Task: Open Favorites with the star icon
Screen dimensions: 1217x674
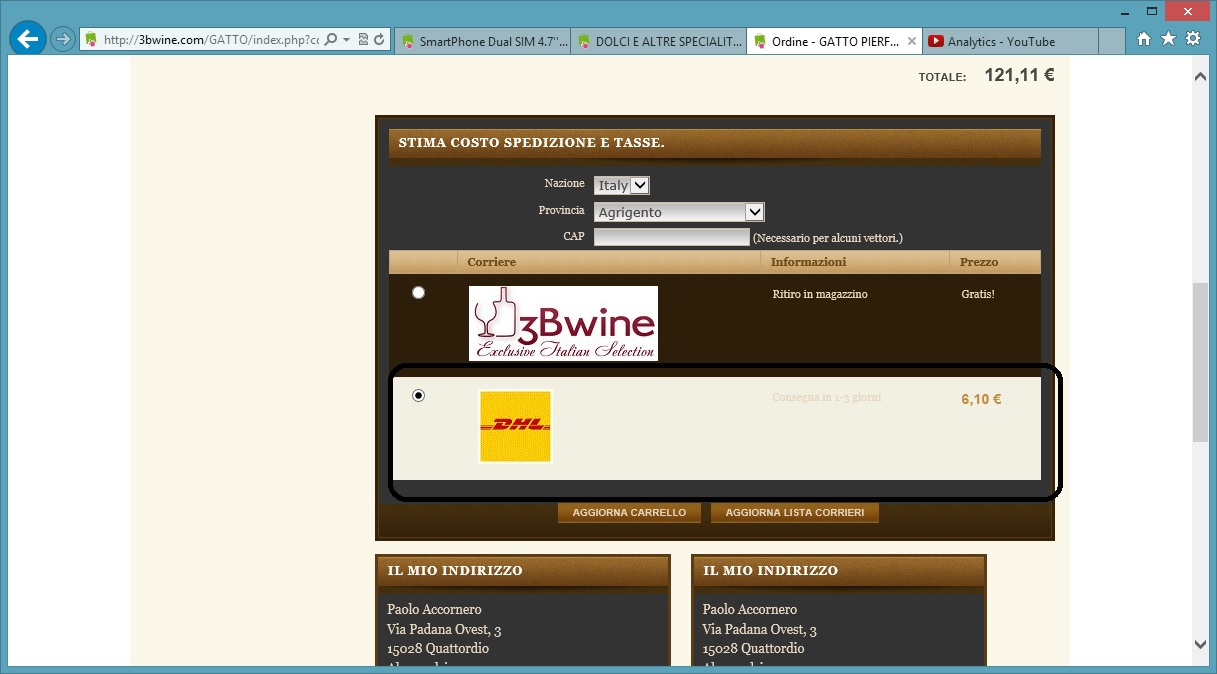Action: click(1168, 39)
